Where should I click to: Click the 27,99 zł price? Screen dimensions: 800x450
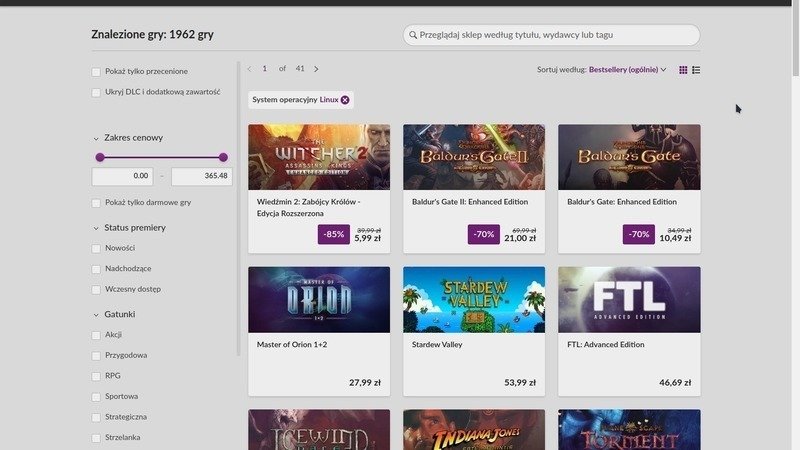(365, 383)
